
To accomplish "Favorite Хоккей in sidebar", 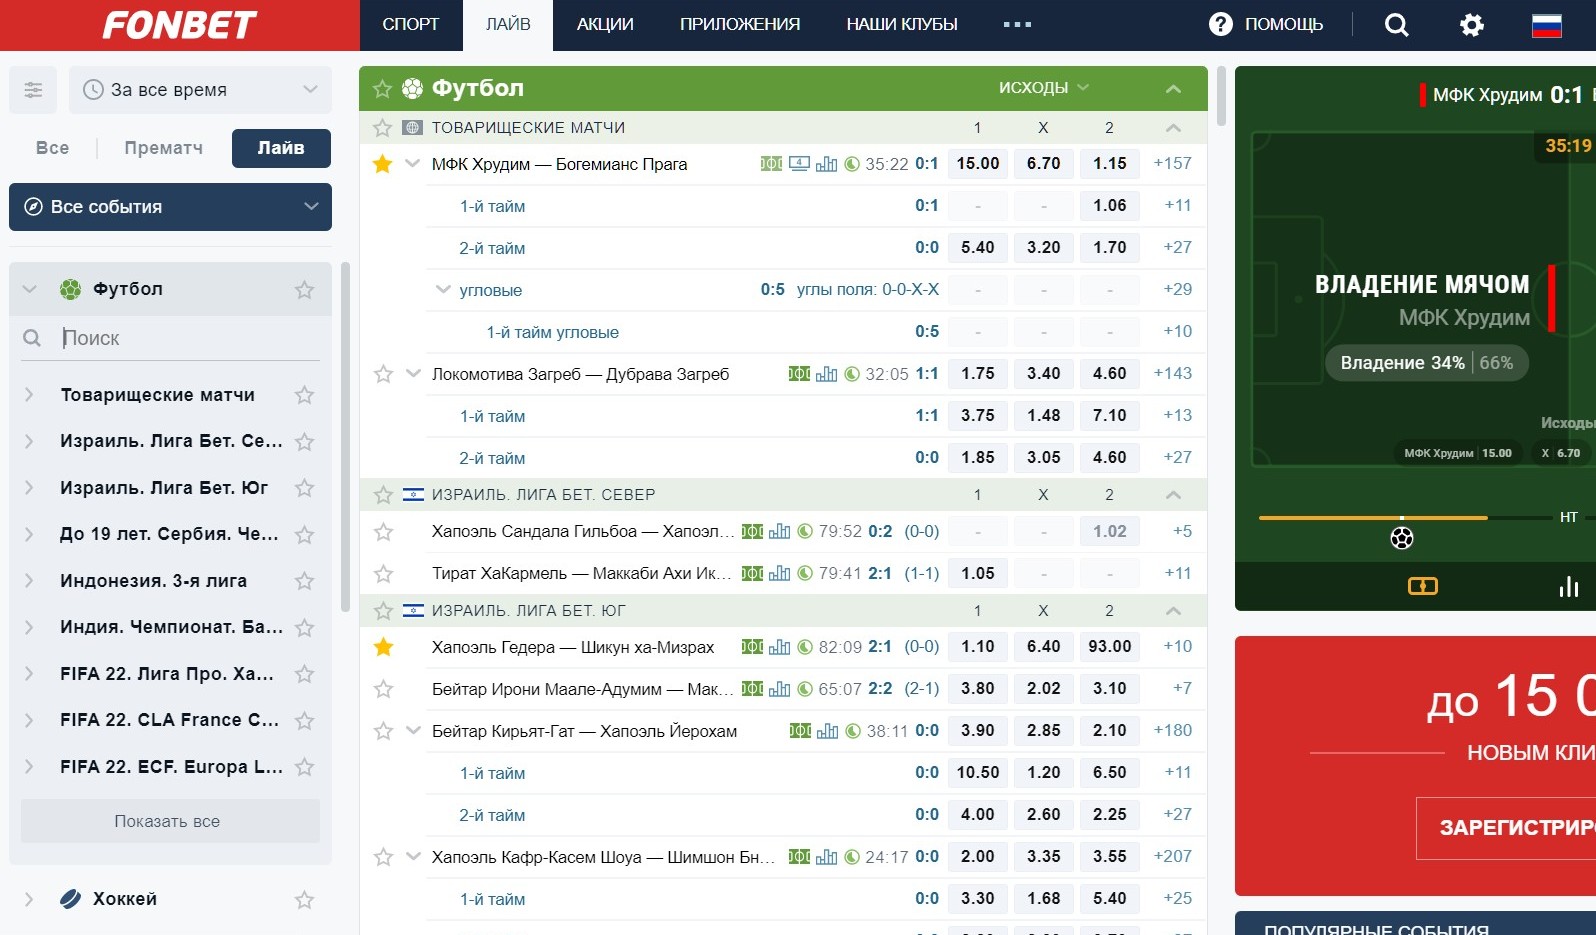I will tap(304, 900).
